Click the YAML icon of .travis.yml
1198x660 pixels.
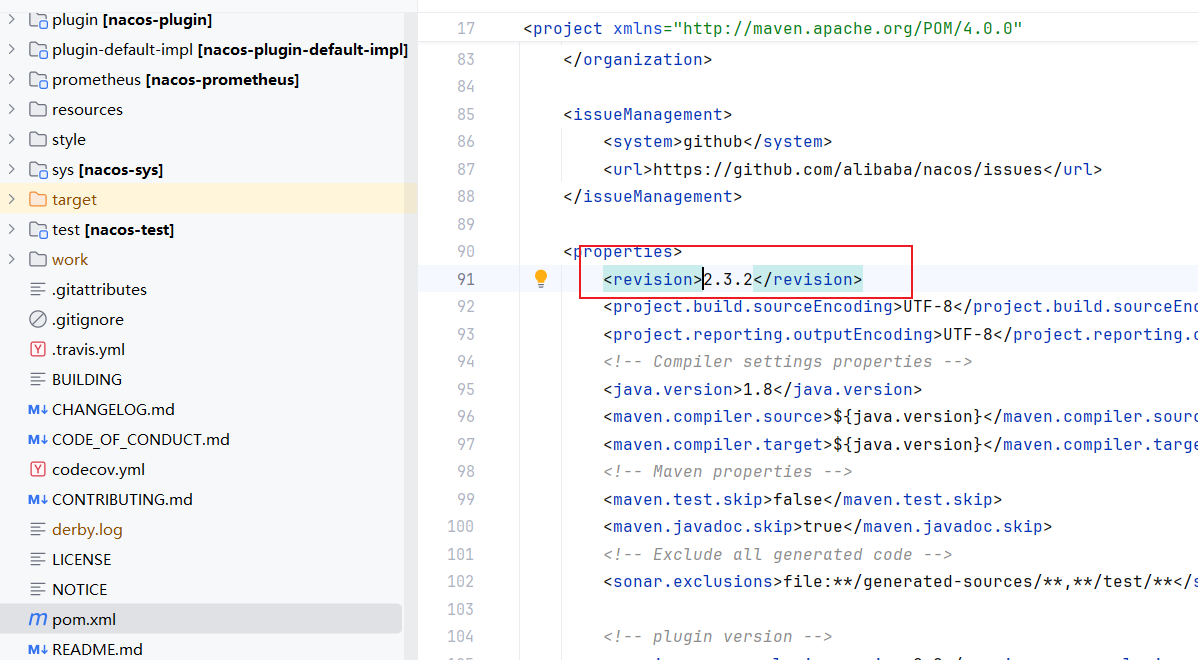pyautogui.click(x=38, y=349)
